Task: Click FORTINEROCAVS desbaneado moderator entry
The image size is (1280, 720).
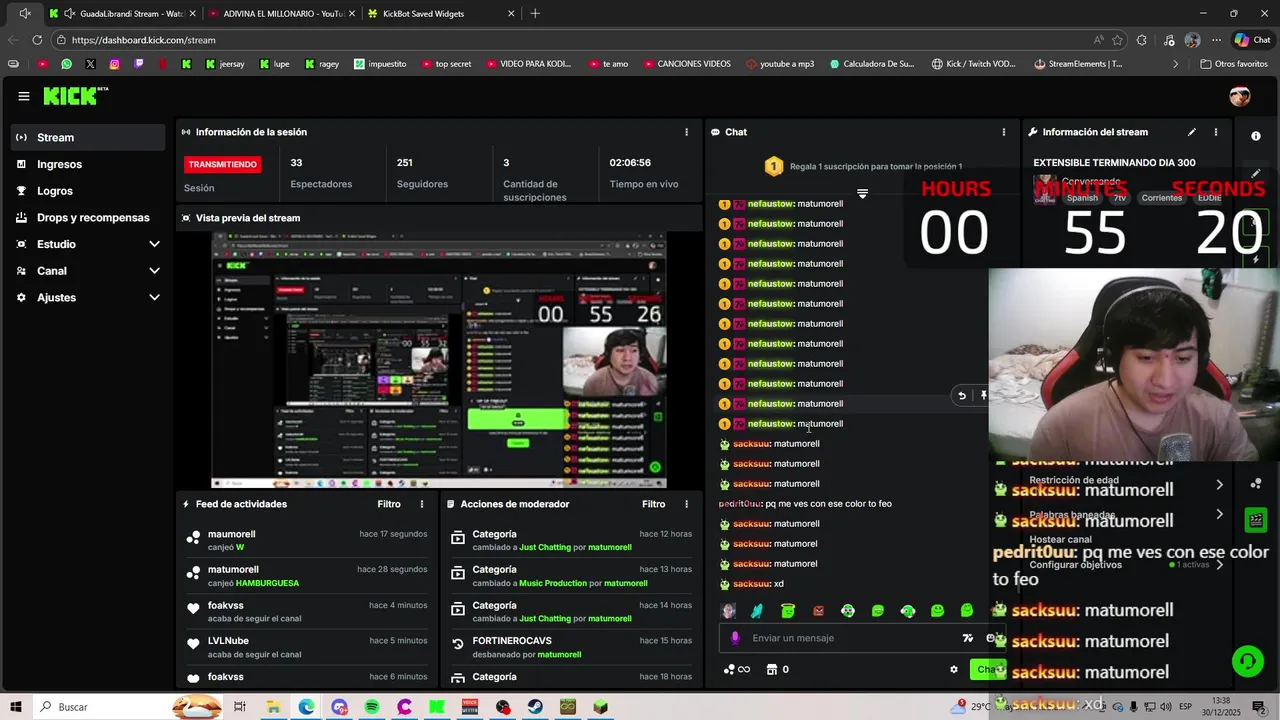Action: [x=570, y=647]
